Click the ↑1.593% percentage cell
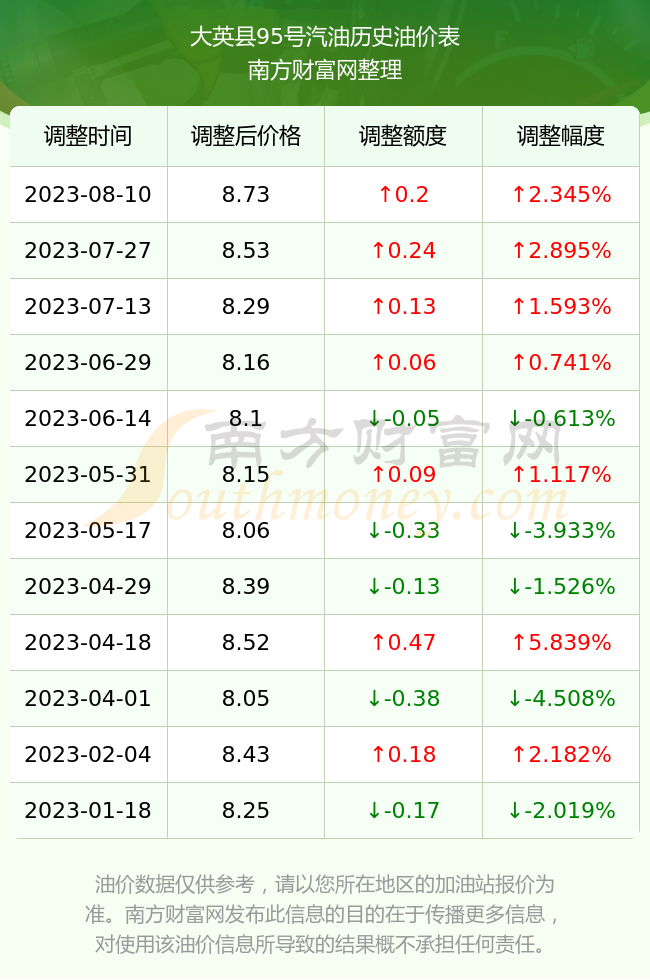650x980 pixels. coord(561,306)
